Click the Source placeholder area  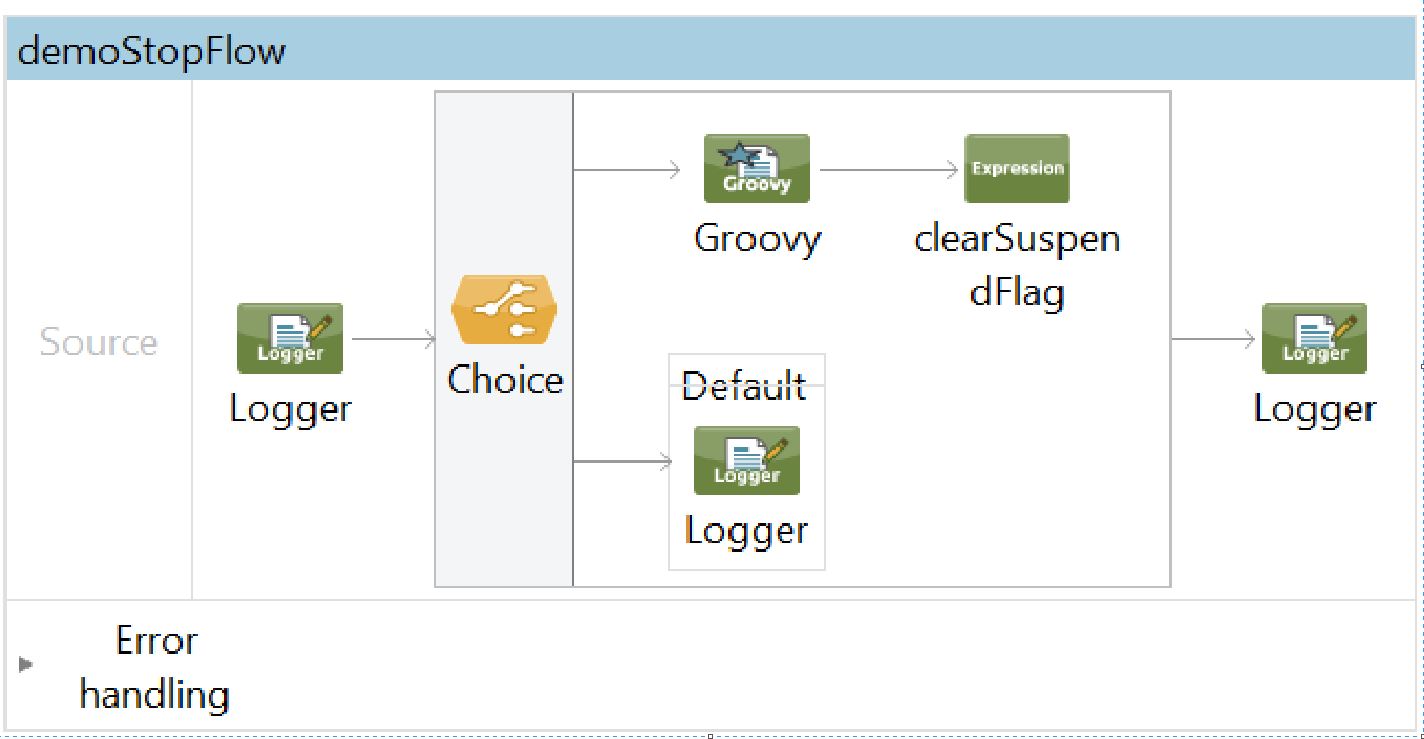coord(98,342)
